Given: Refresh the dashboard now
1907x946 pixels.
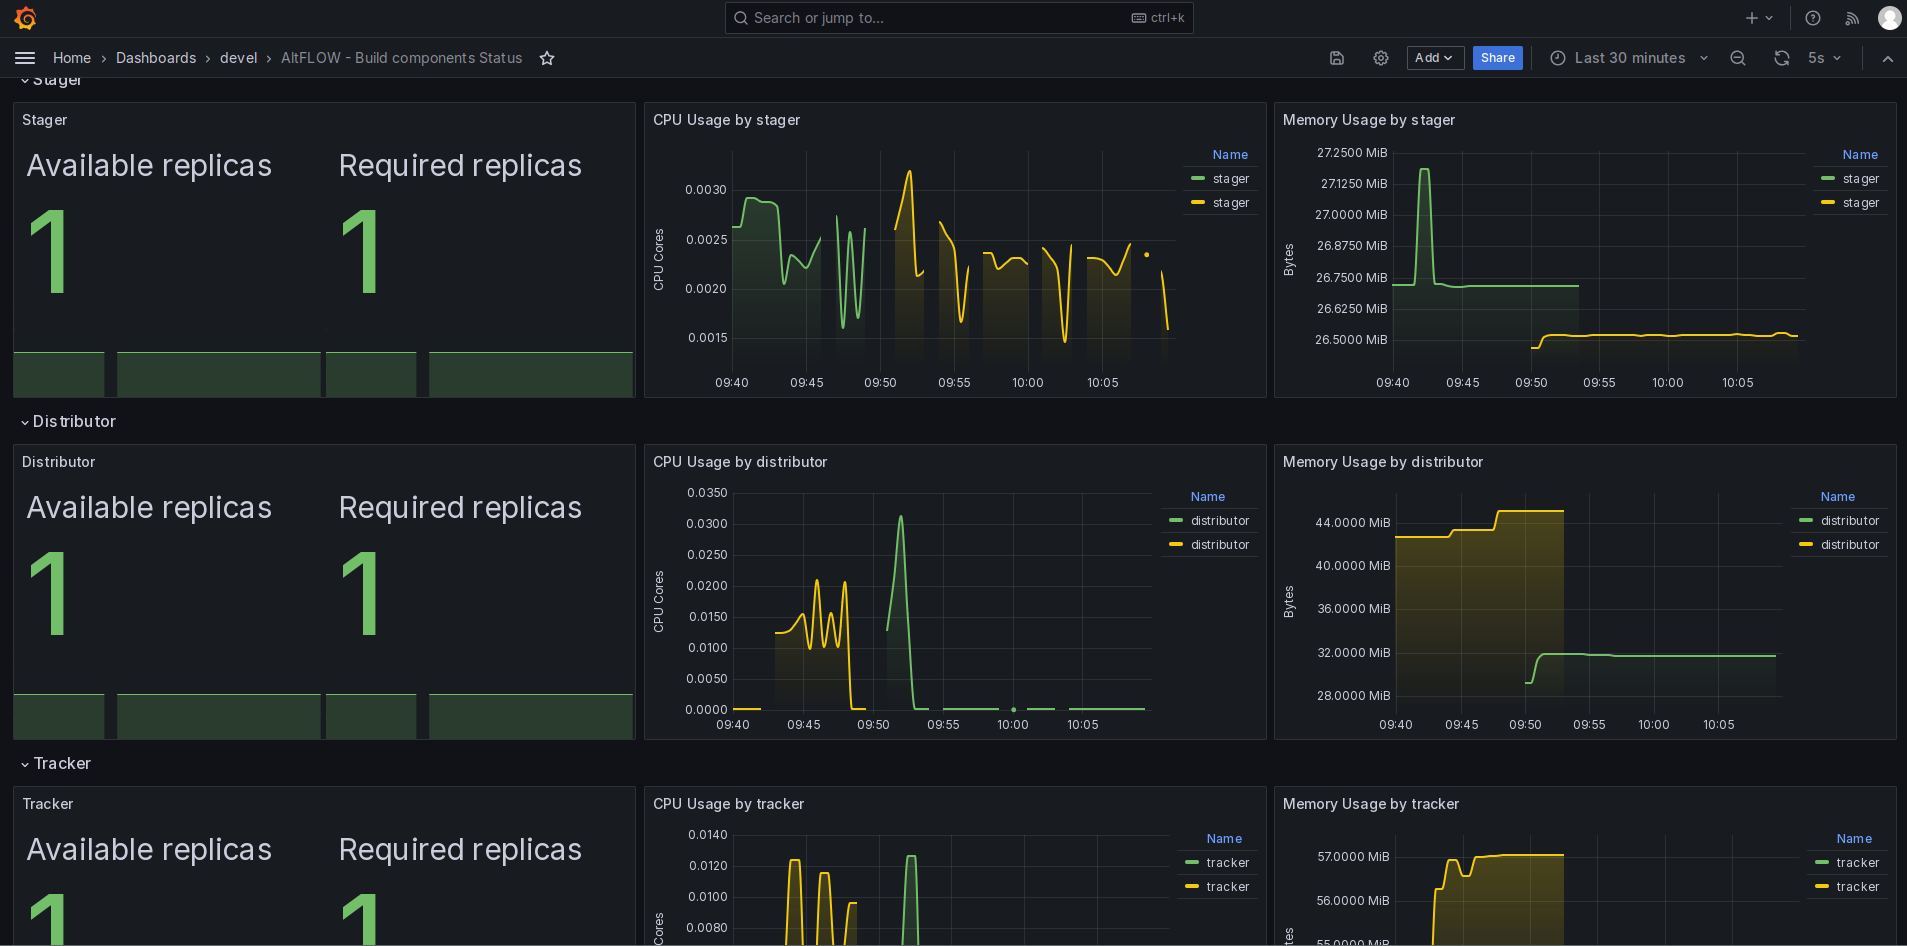Looking at the screenshot, I should [1782, 58].
